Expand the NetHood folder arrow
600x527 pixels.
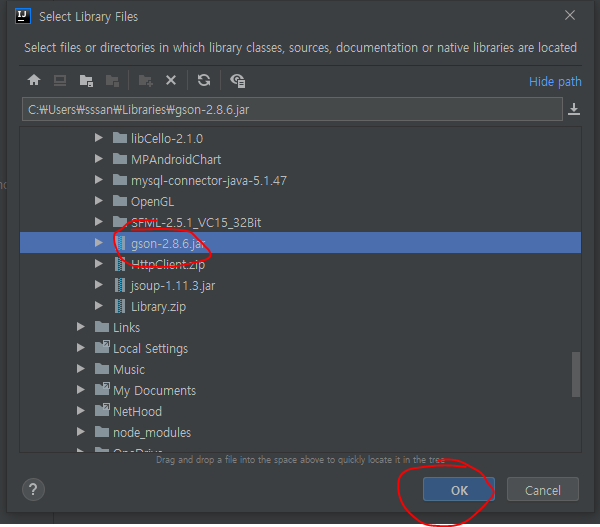coord(81,411)
